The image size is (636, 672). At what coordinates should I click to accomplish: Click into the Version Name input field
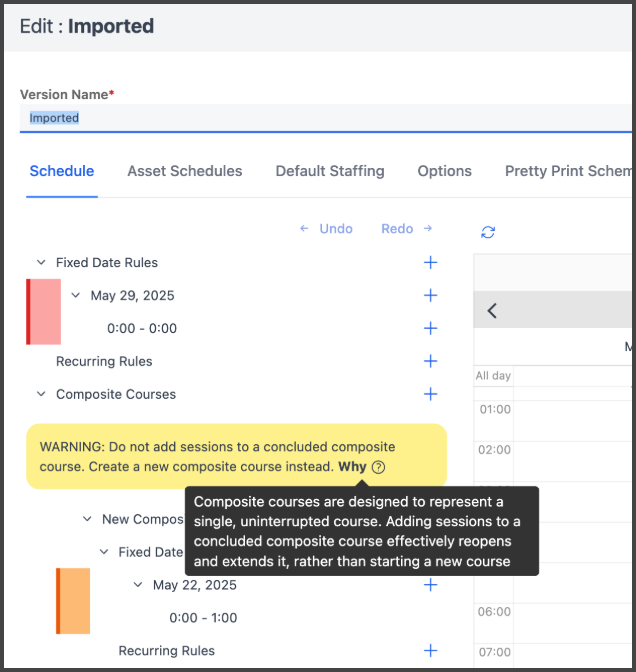(x=326, y=118)
